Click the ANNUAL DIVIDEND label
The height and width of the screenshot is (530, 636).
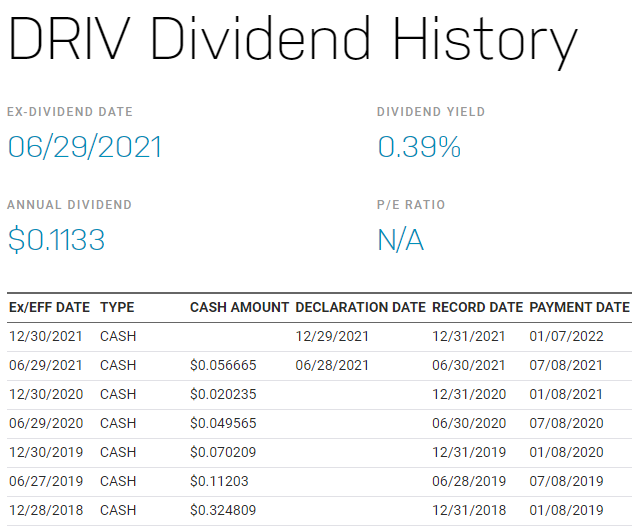tap(69, 205)
